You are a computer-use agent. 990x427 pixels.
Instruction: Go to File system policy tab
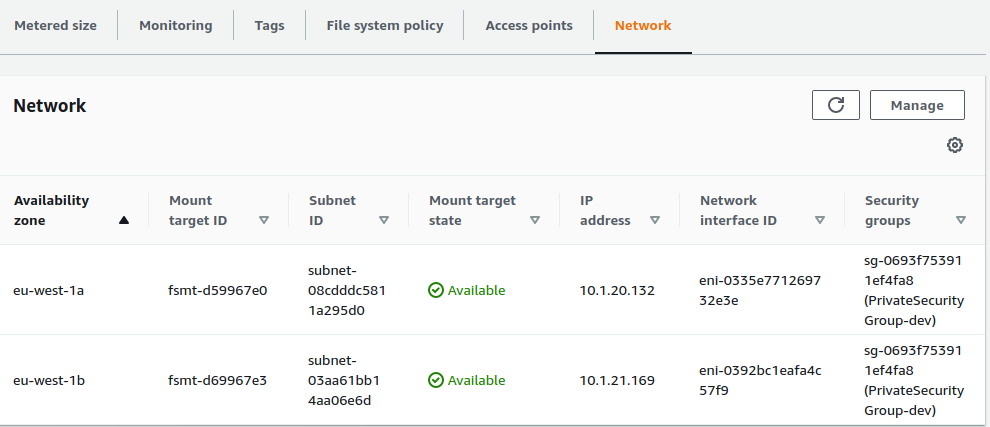[x=385, y=26]
